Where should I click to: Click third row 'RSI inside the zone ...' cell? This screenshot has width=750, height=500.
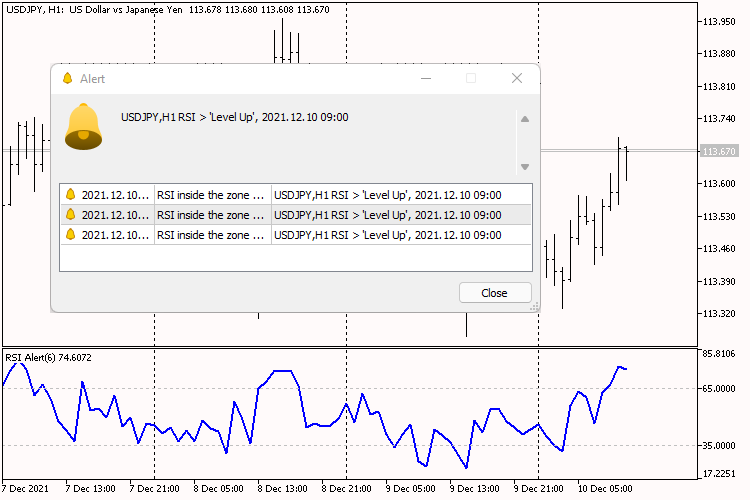[211, 235]
